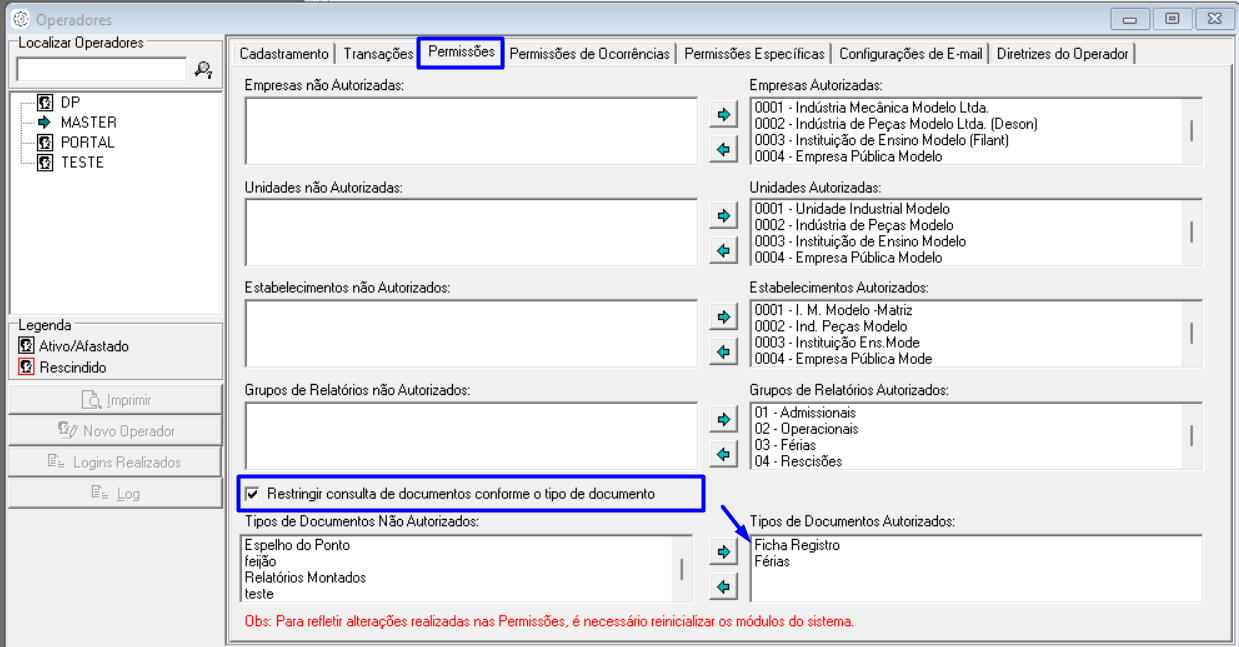Viewport: 1239px width, 647px height.
Task: Click the search operator magnifier icon
Action: (203, 70)
